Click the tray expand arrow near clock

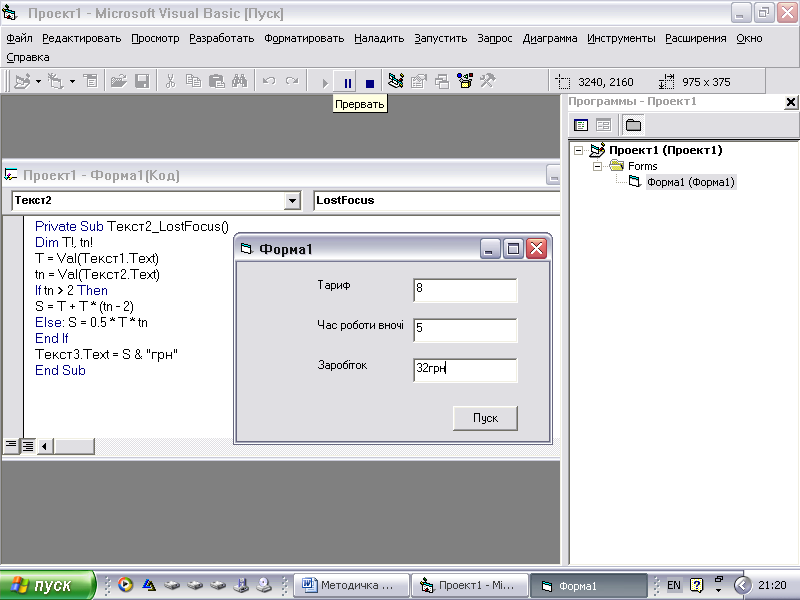(743, 585)
